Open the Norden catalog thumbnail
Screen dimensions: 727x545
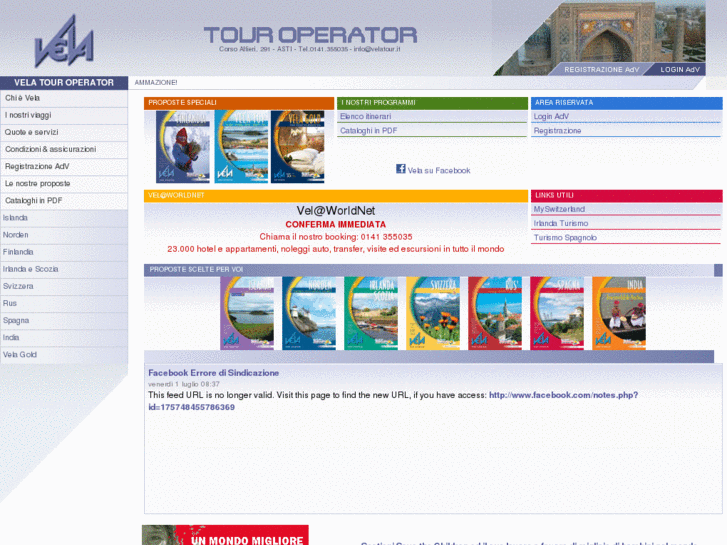click(309, 313)
